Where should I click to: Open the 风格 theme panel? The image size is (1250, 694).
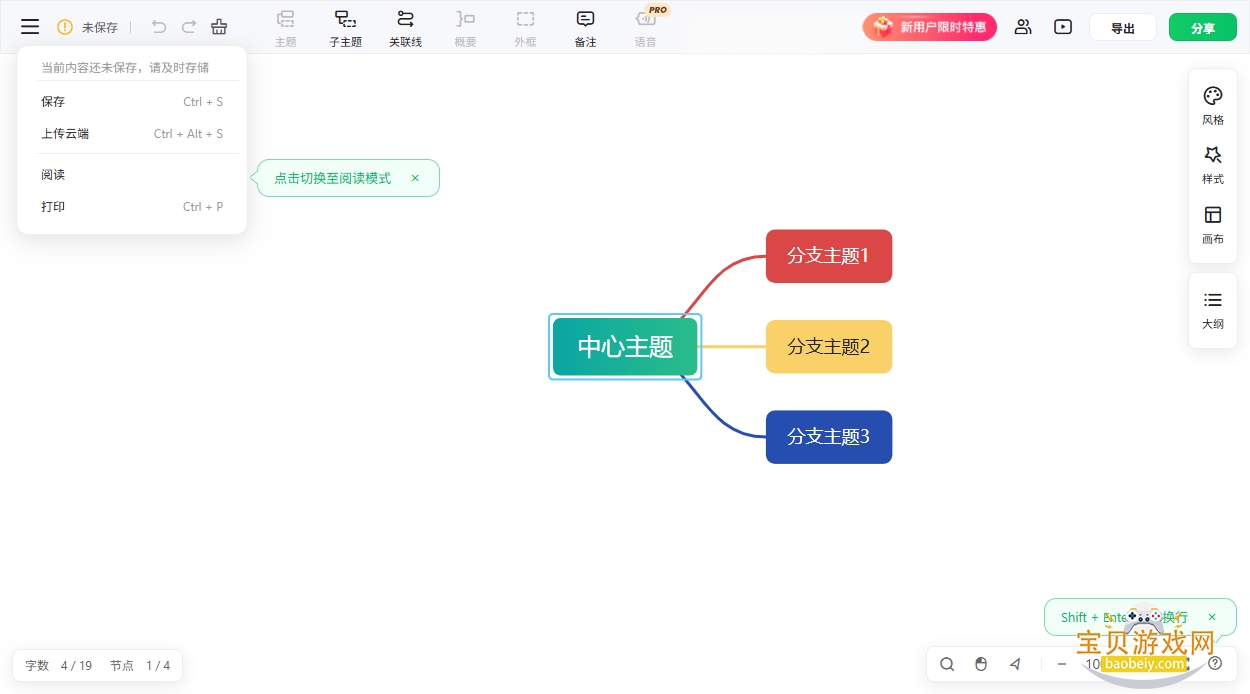[x=1213, y=105]
